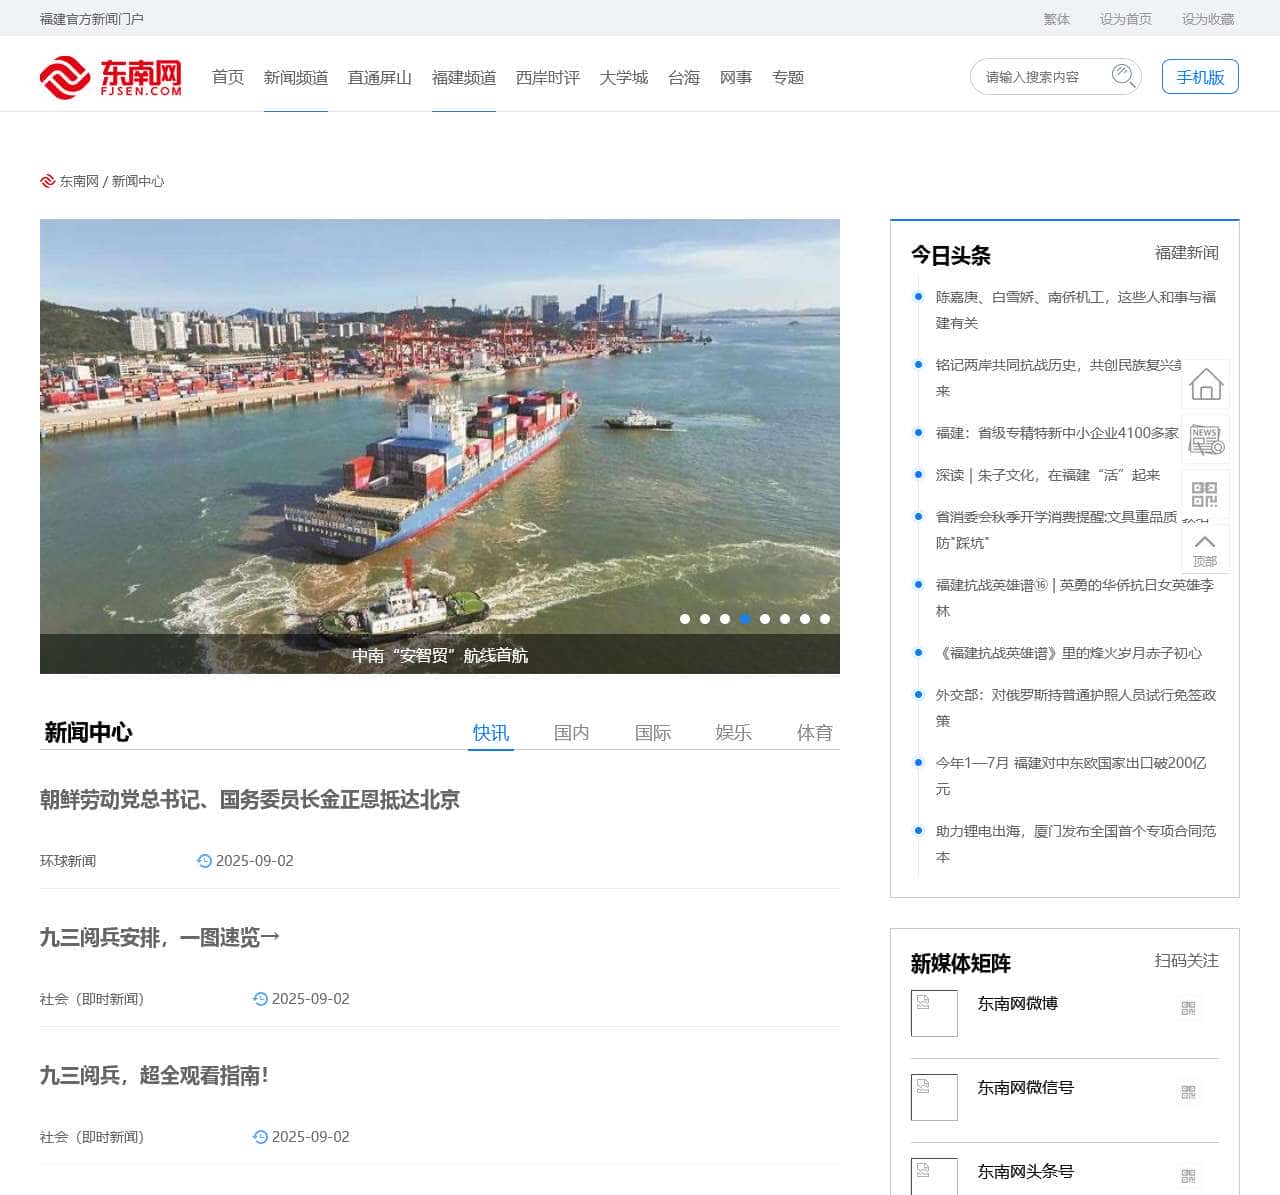This screenshot has height=1195, width=1280.
Task: Select the first carousel indicator dot
Action: (x=685, y=619)
